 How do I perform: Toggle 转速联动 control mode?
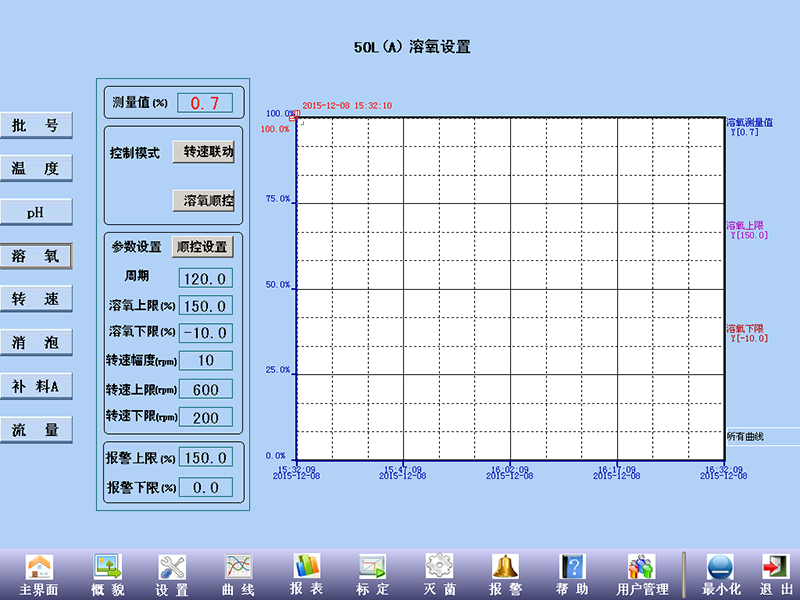coord(204,152)
